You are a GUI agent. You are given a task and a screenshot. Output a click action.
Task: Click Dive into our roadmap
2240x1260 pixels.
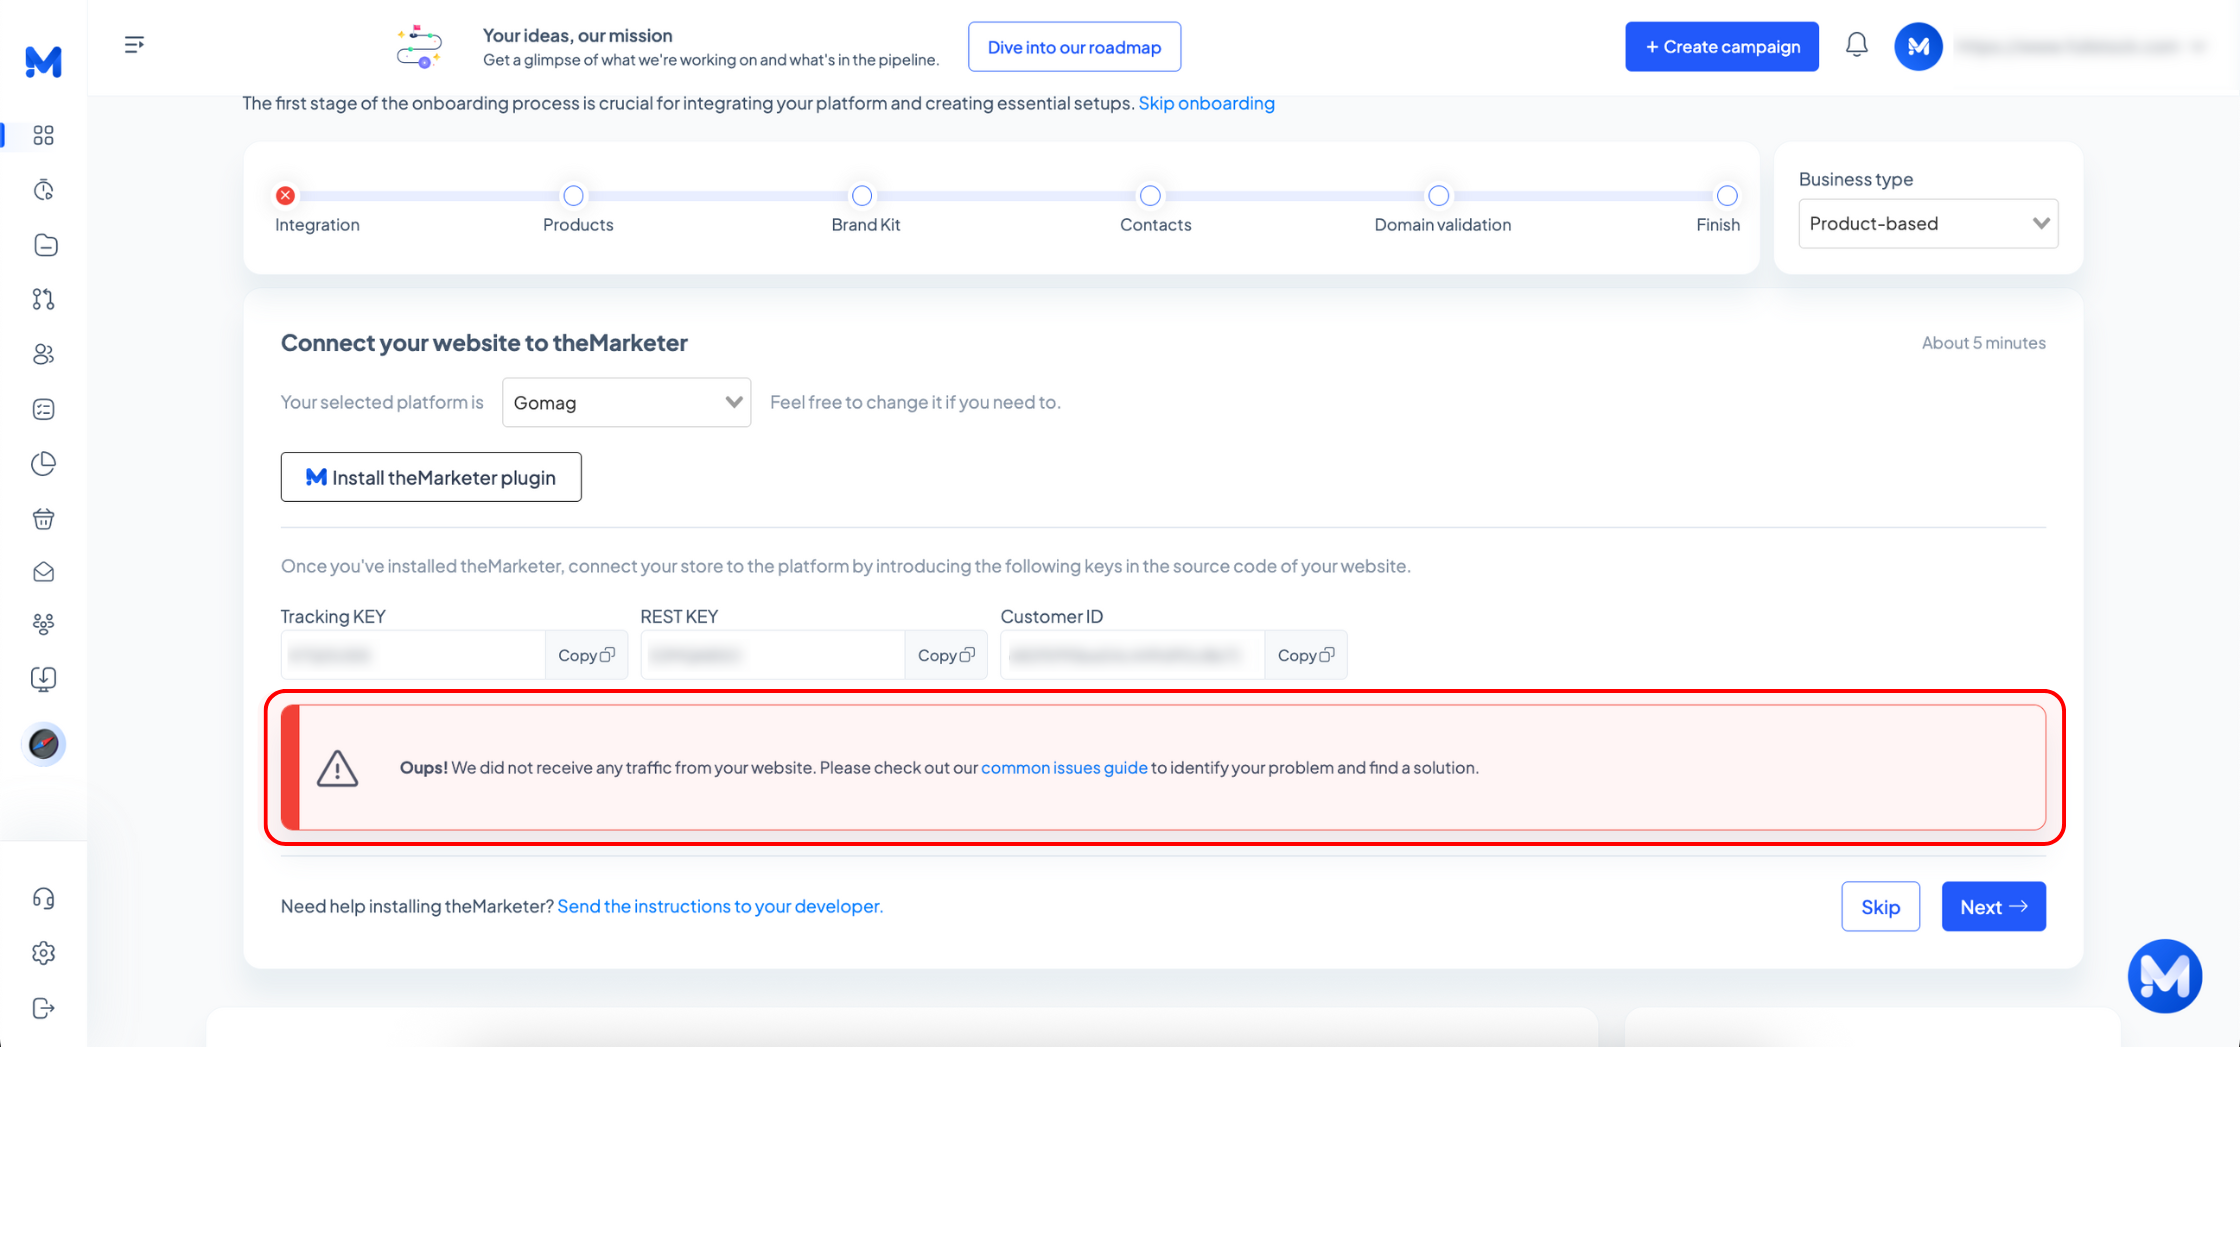point(1074,47)
